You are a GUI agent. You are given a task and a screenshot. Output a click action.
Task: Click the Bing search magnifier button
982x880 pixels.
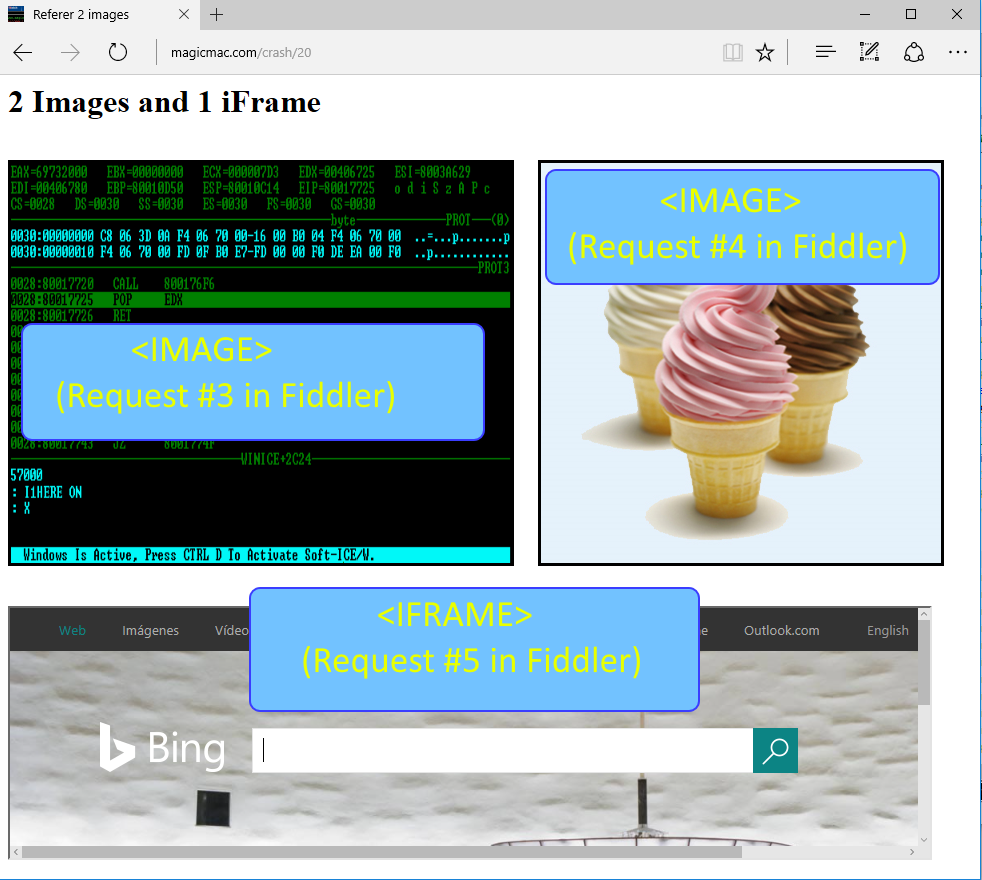click(x=775, y=750)
